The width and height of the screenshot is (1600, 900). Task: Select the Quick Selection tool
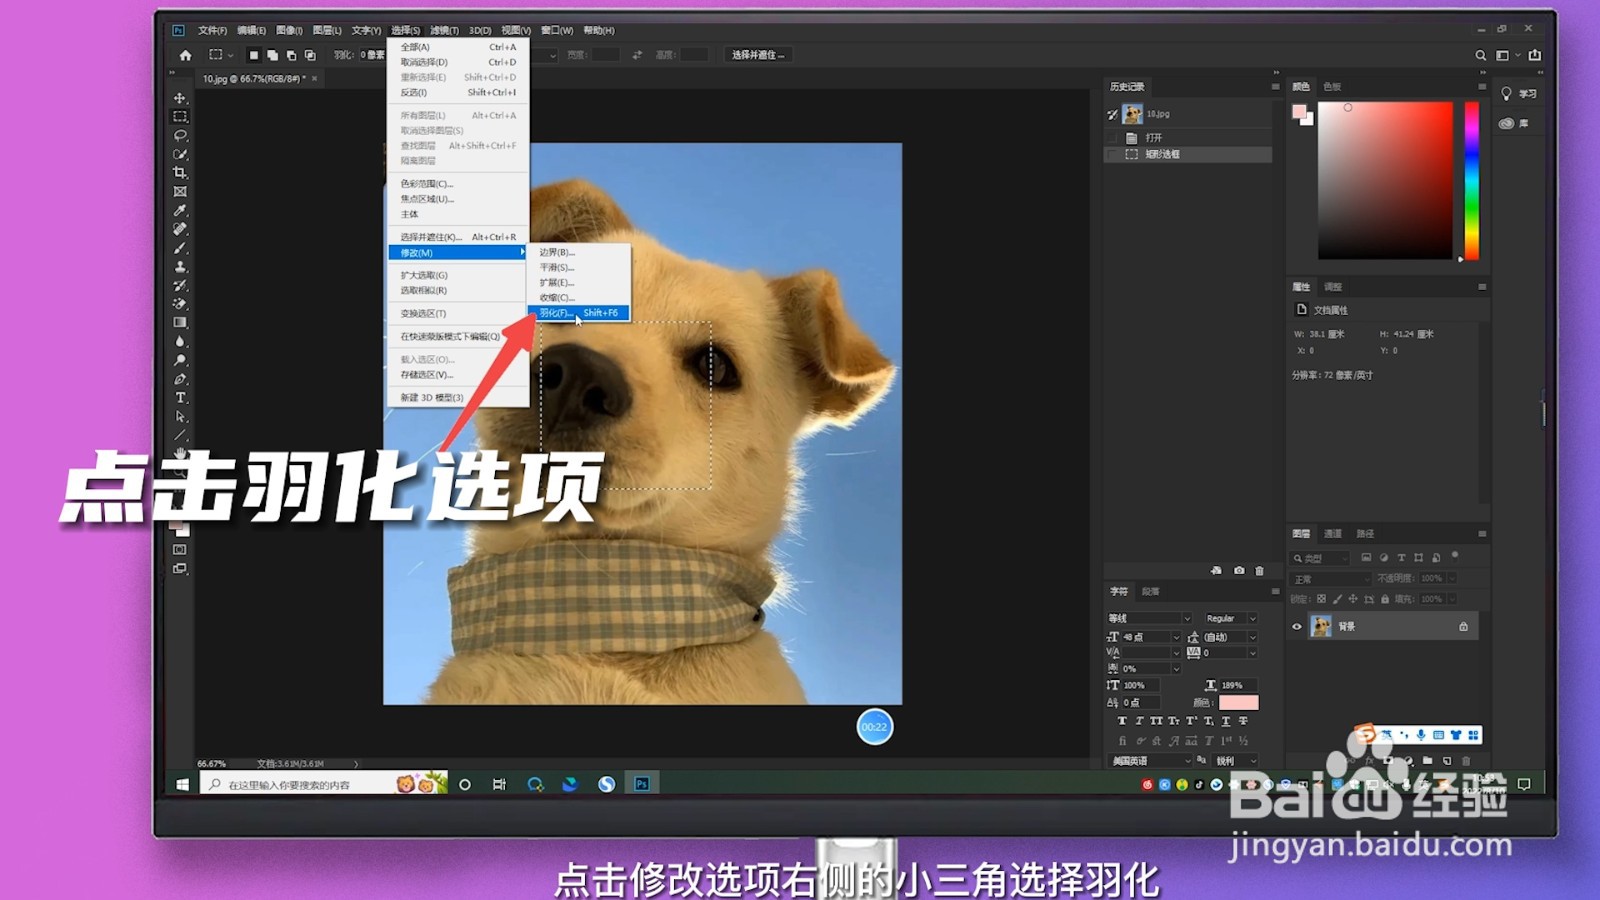click(180, 154)
